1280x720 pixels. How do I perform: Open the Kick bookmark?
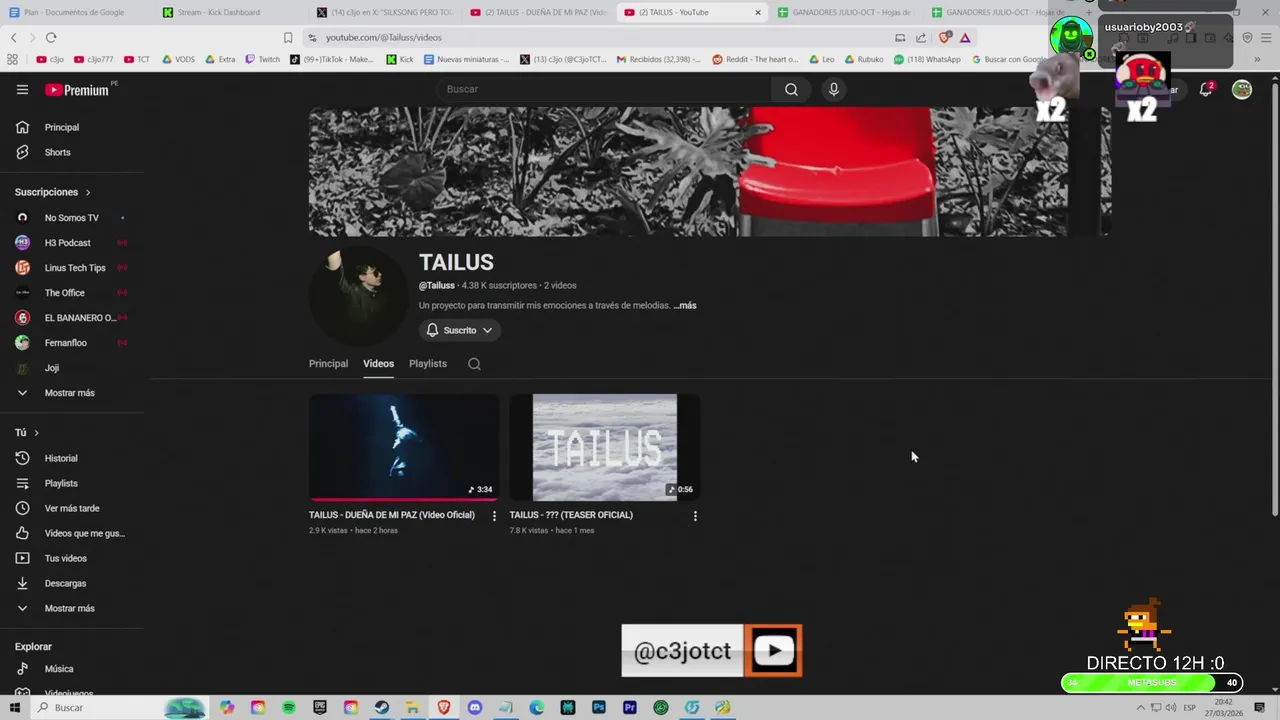click(400, 59)
